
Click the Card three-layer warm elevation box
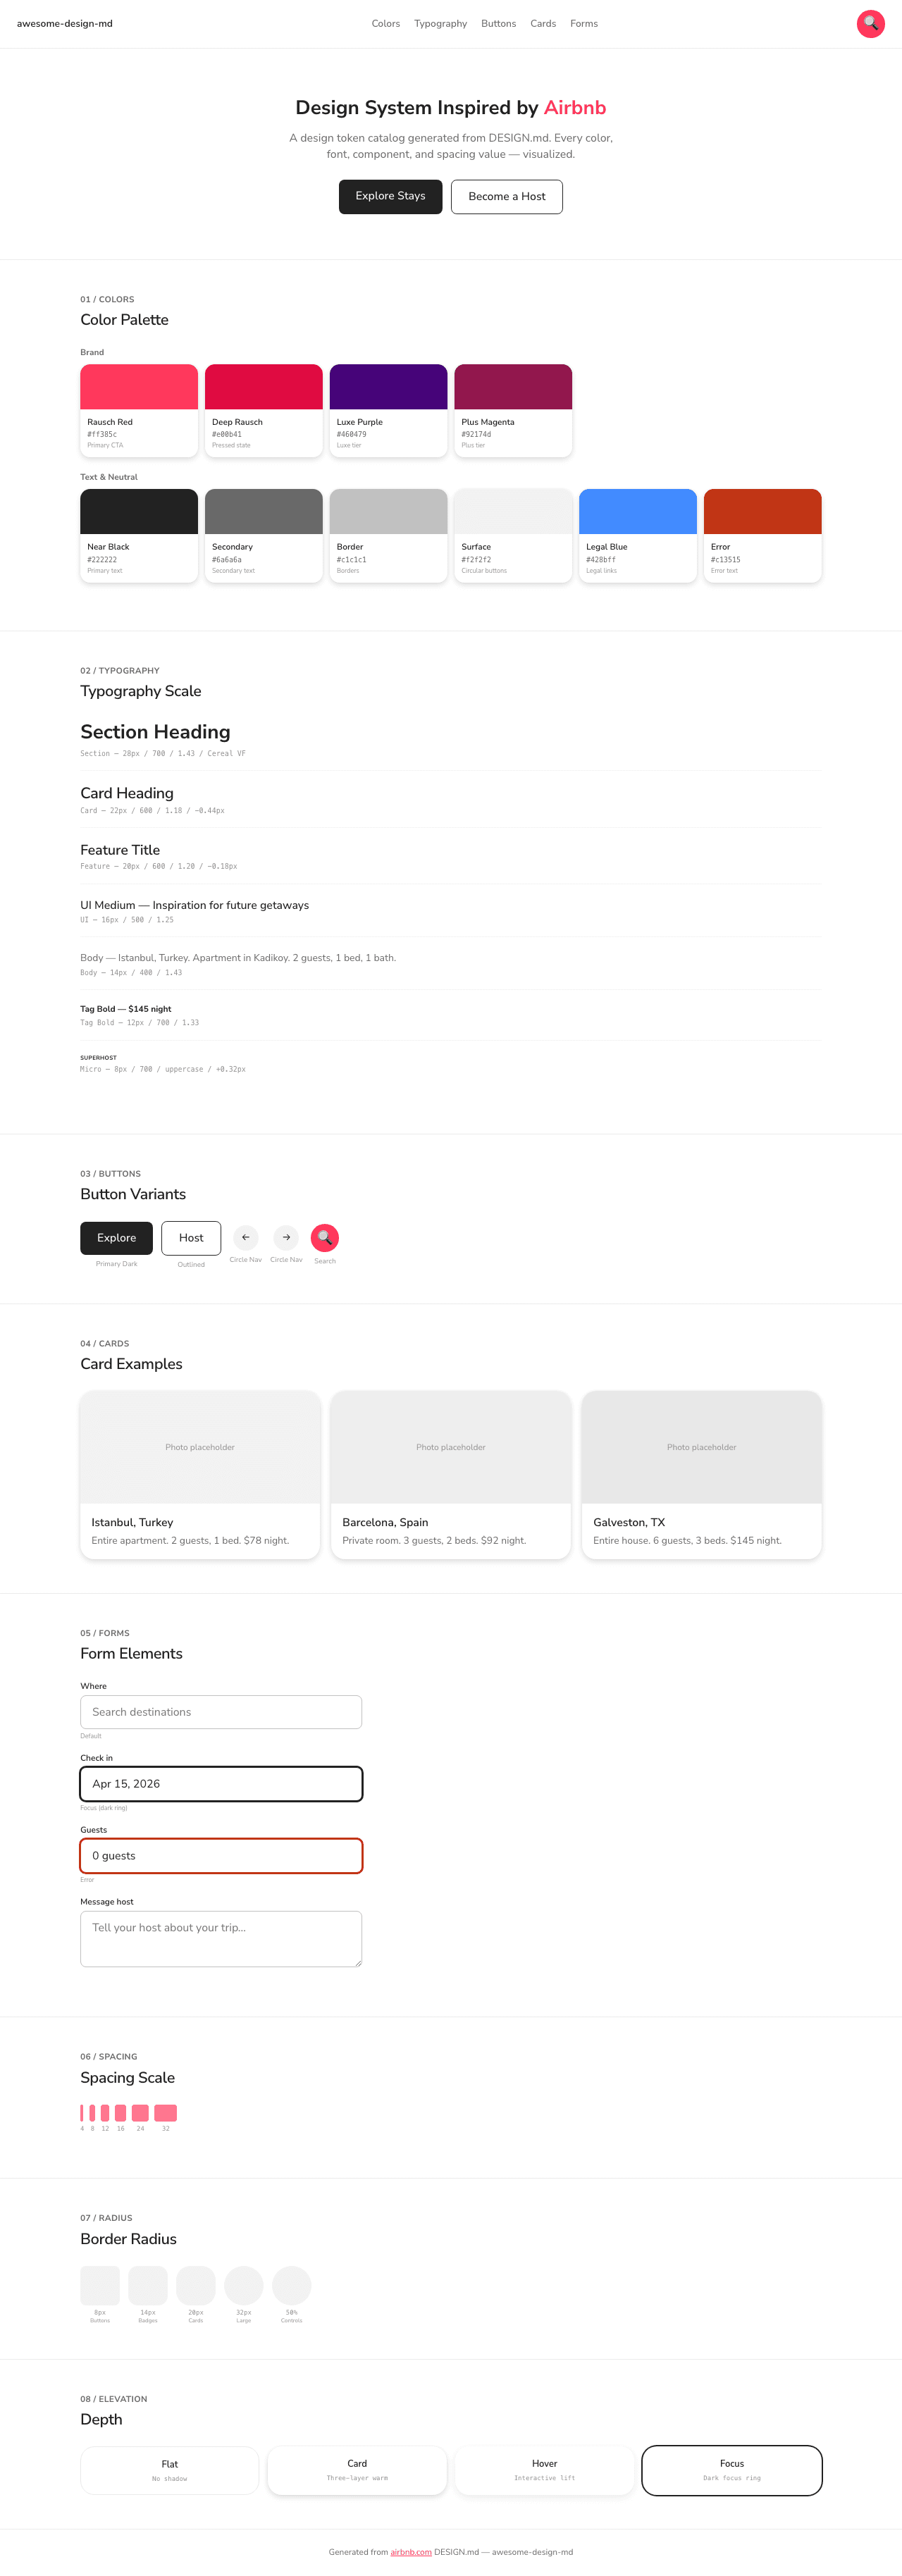(x=357, y=2470)
